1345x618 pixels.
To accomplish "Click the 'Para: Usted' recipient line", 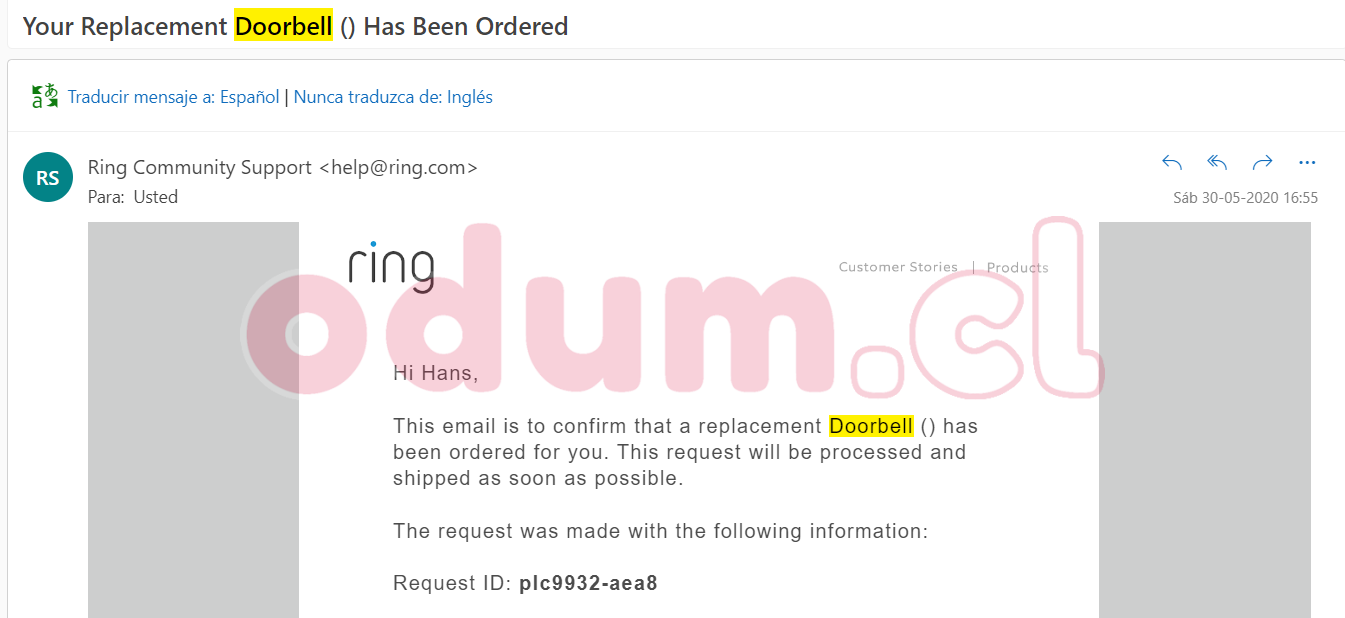I will pyautogui.click(x=133, y=197).
